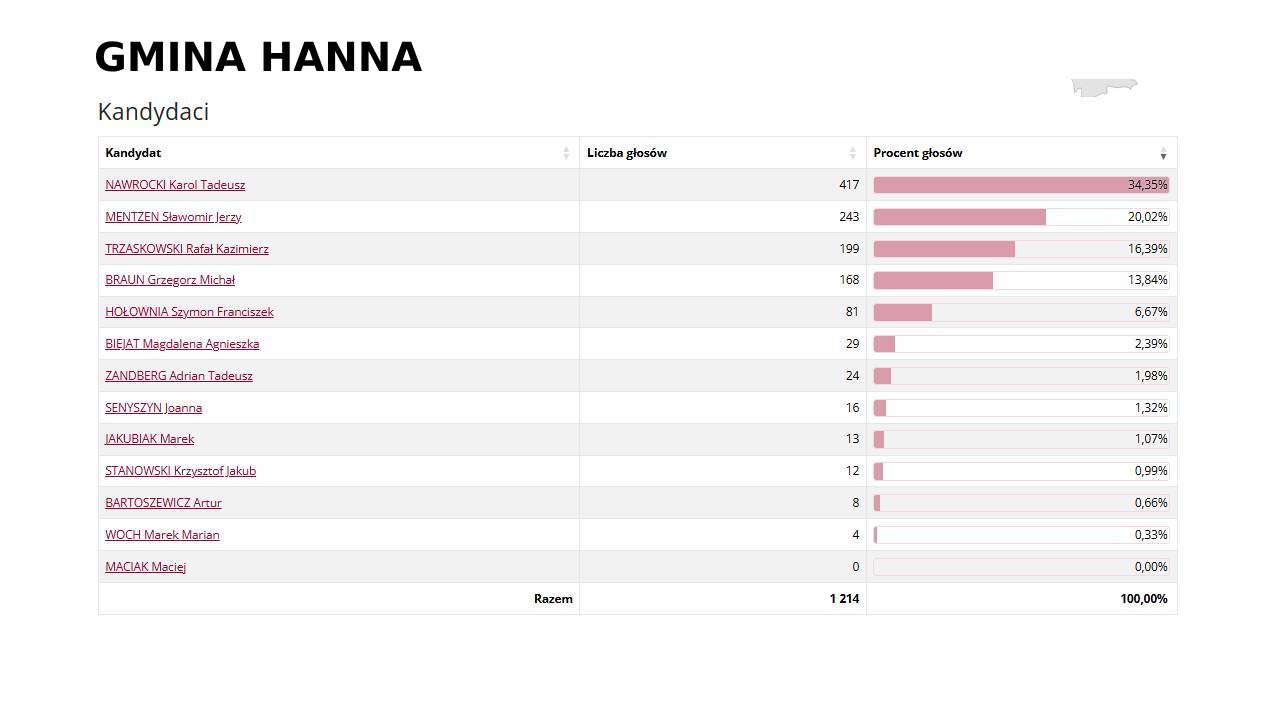Screen dimensions: 1280x720
Task: Click the 34,35% percentage bar
Action: coord(1020,185)
